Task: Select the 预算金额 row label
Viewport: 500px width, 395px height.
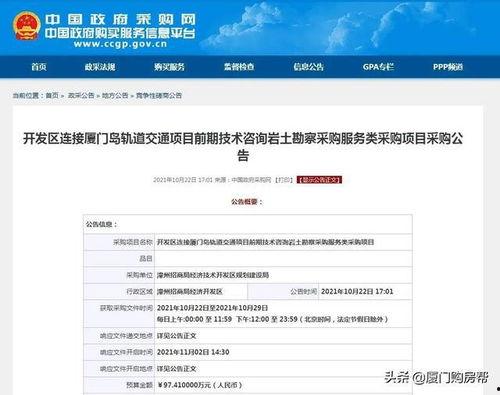Action: click(x=139, y=385)
